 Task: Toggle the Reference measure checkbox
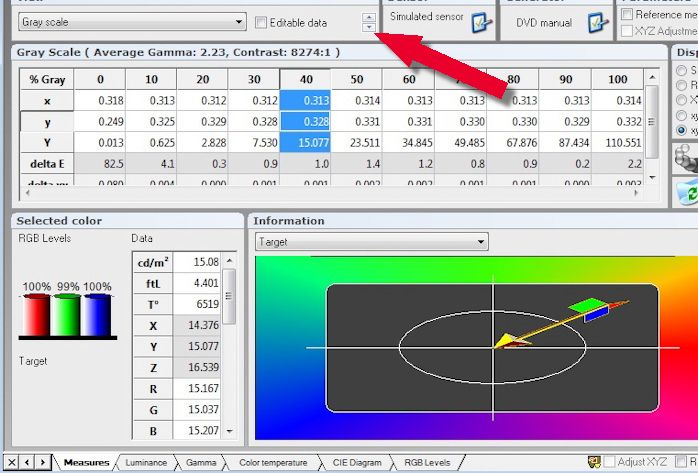click(627, 14)
